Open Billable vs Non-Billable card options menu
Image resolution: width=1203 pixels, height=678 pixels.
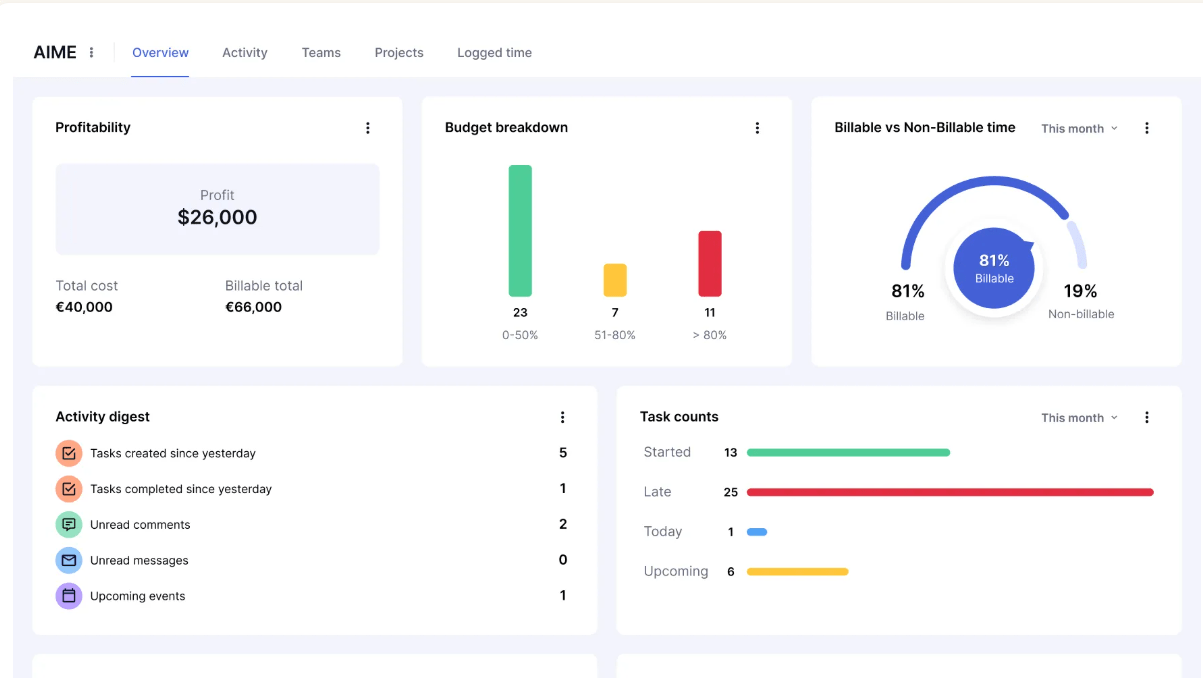coord(1147,128)
